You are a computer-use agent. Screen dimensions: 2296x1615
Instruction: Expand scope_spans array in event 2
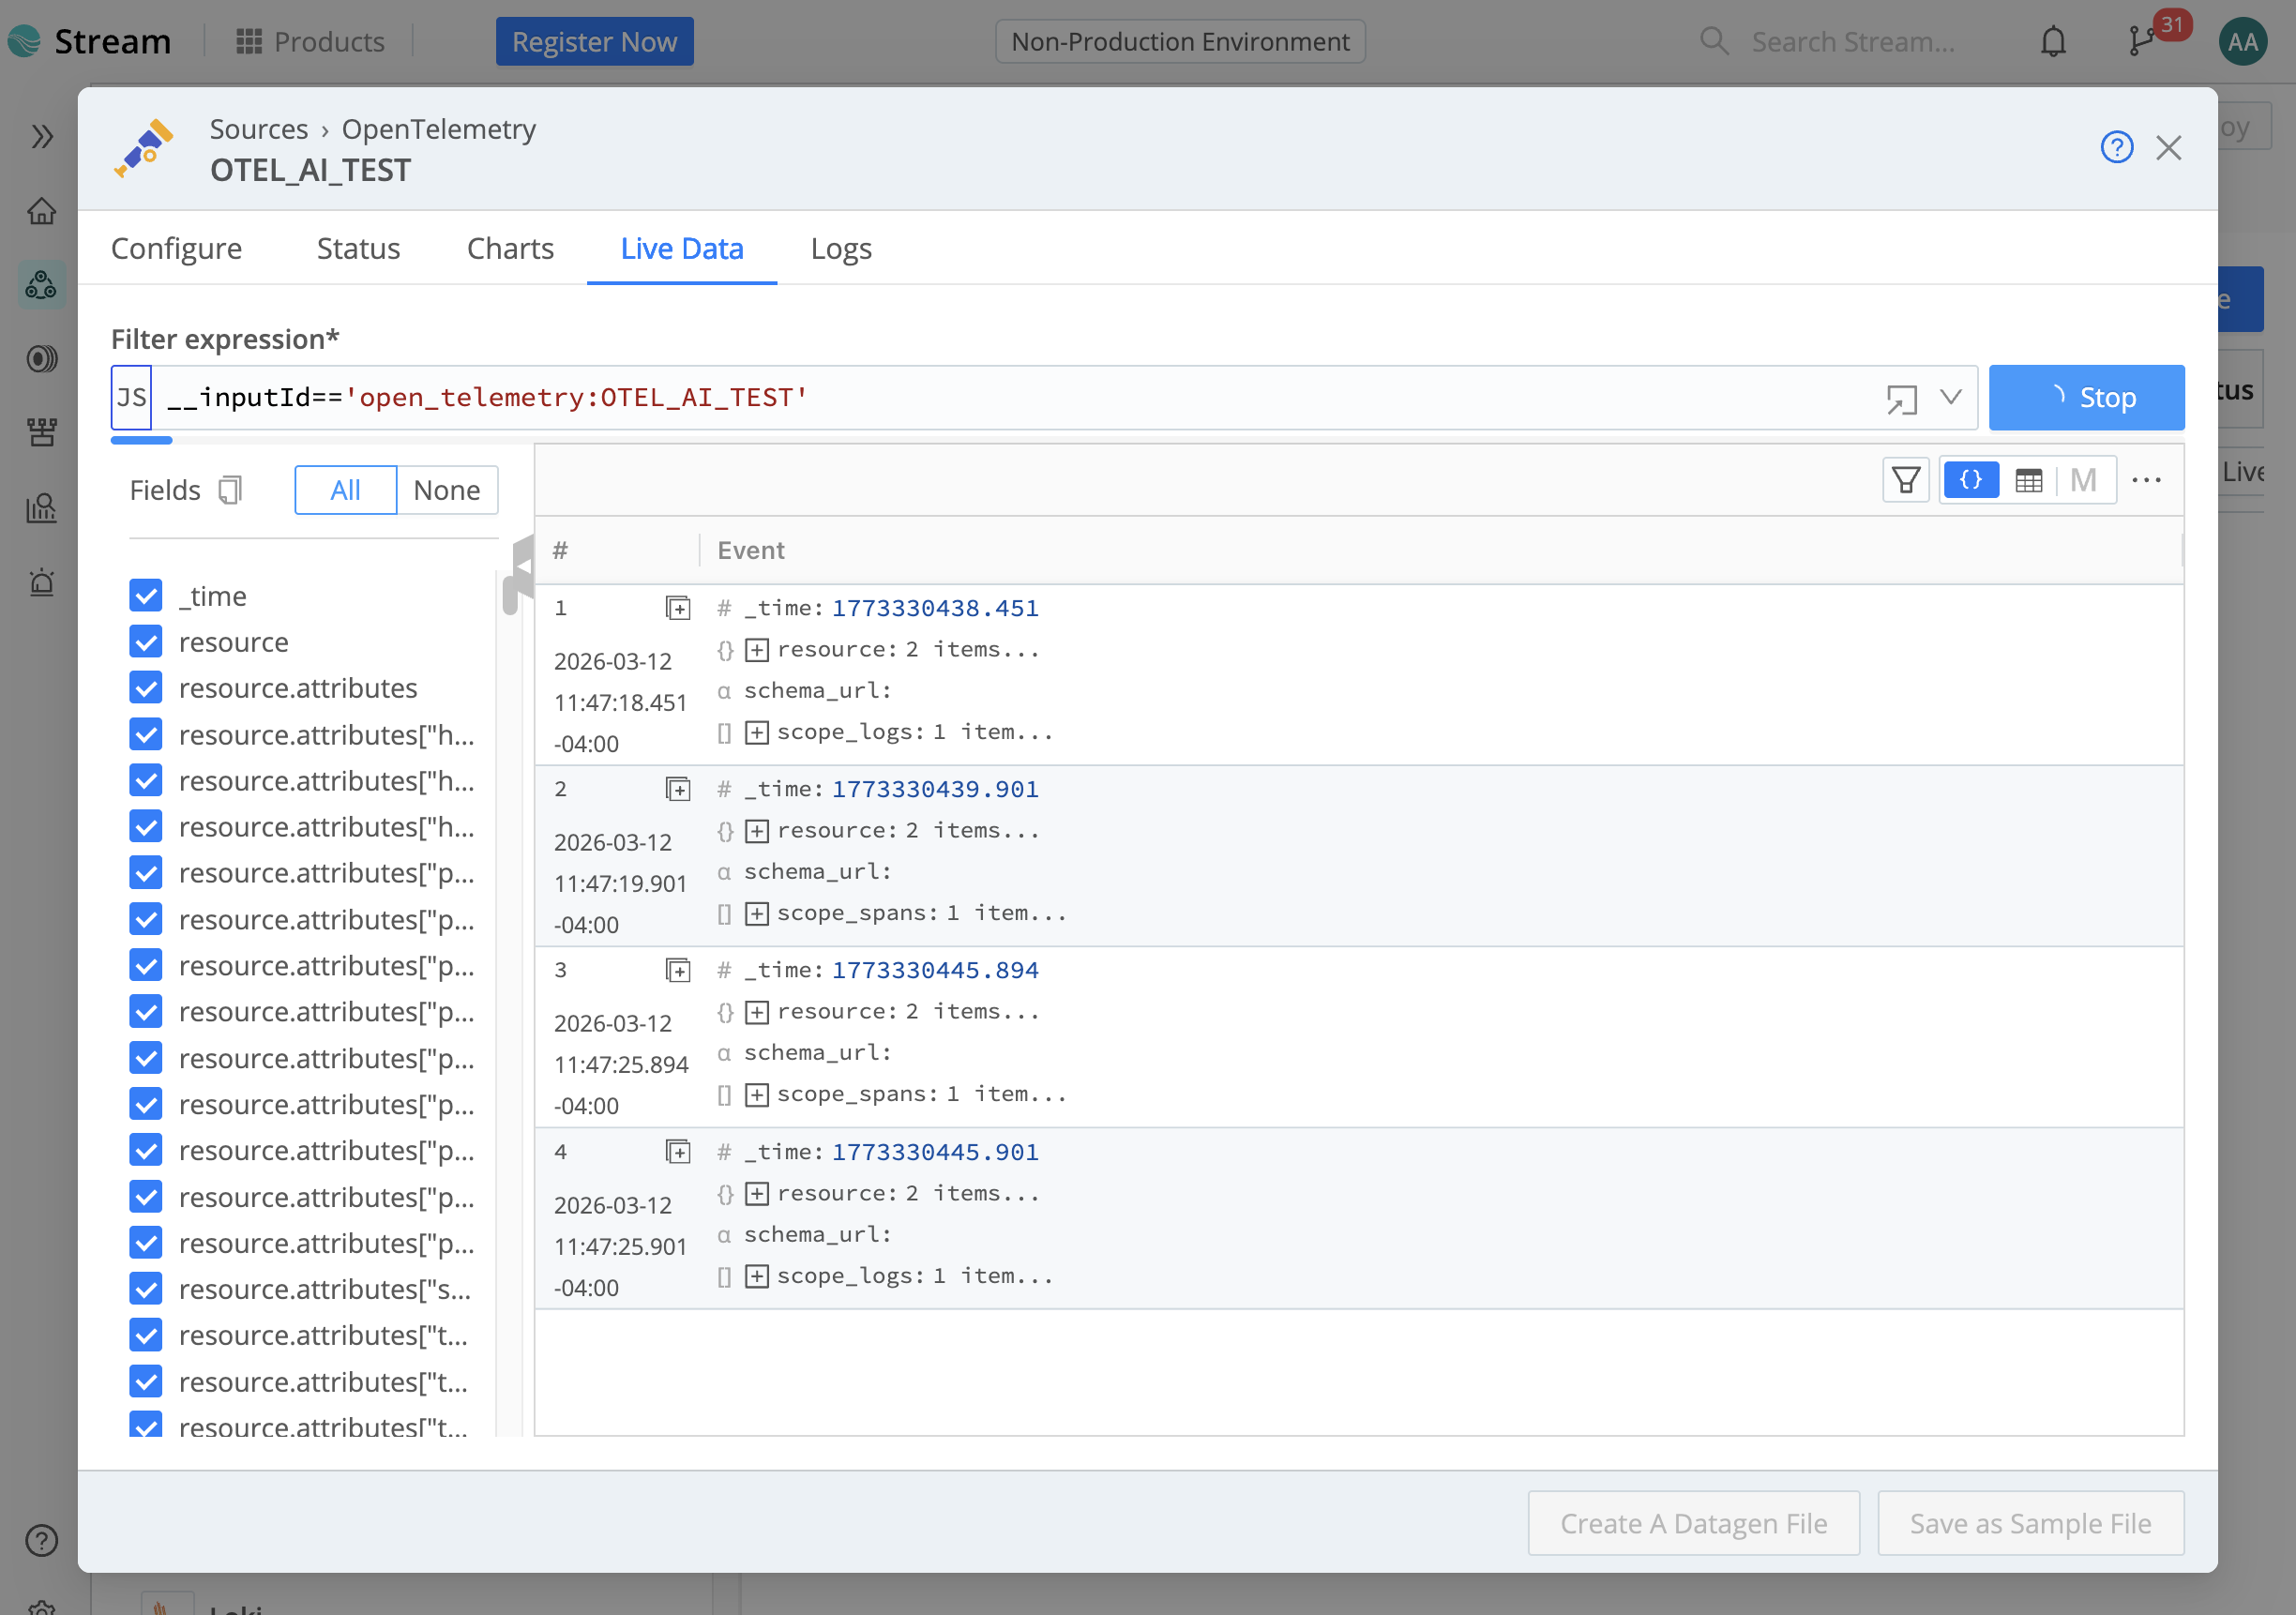(757, 913)
